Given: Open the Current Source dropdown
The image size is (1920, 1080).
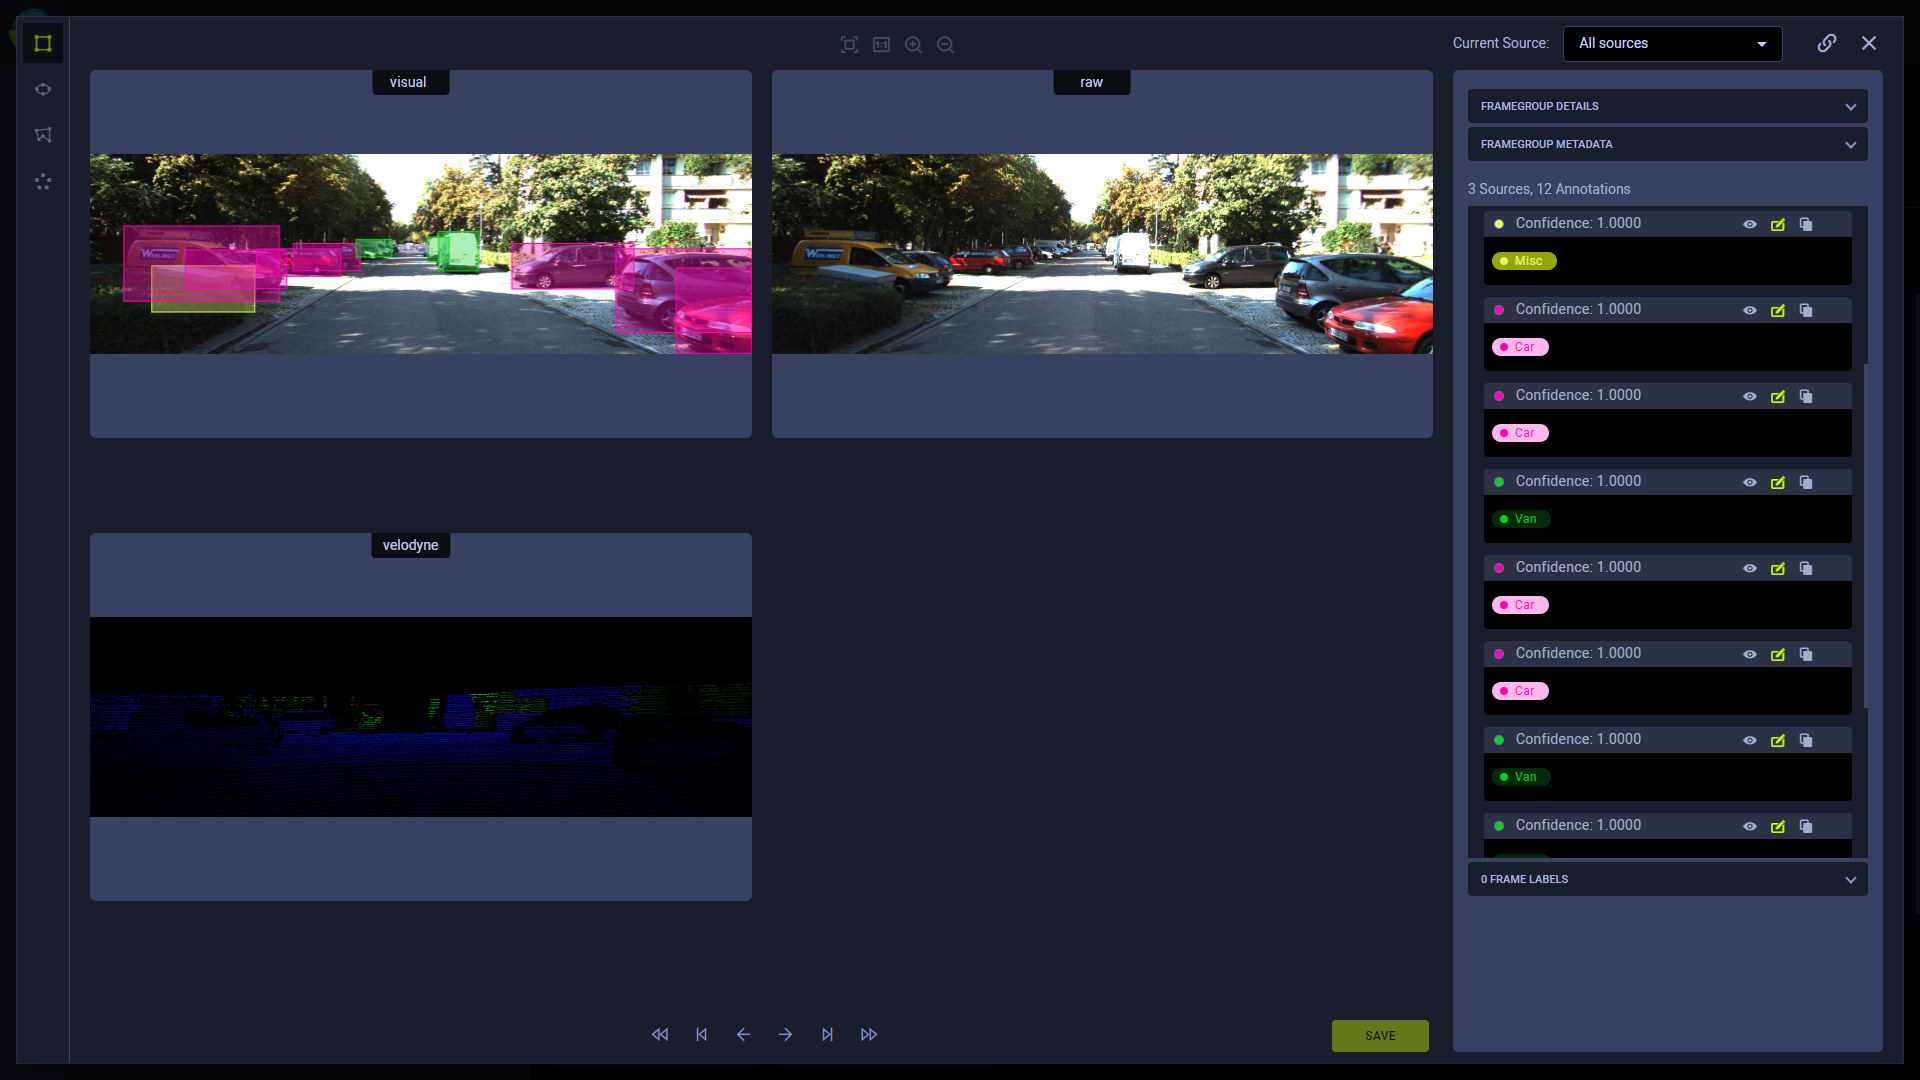Looking at the screenshot, I should [x=1672, y=43].
